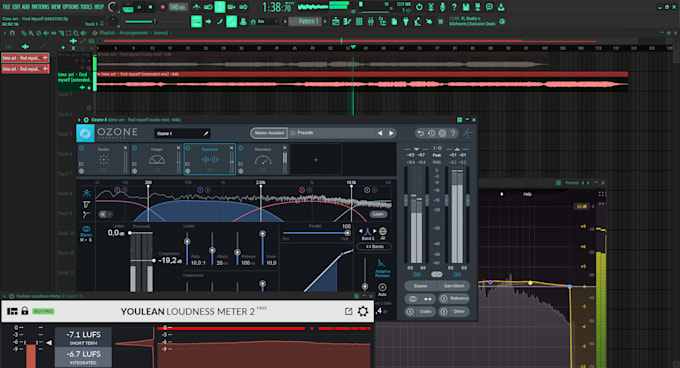Image resolution: width=680 pixels, height=368 pixels.
Task: Select the playlist draw pencil tool
Action: click(x=23, y=33)
